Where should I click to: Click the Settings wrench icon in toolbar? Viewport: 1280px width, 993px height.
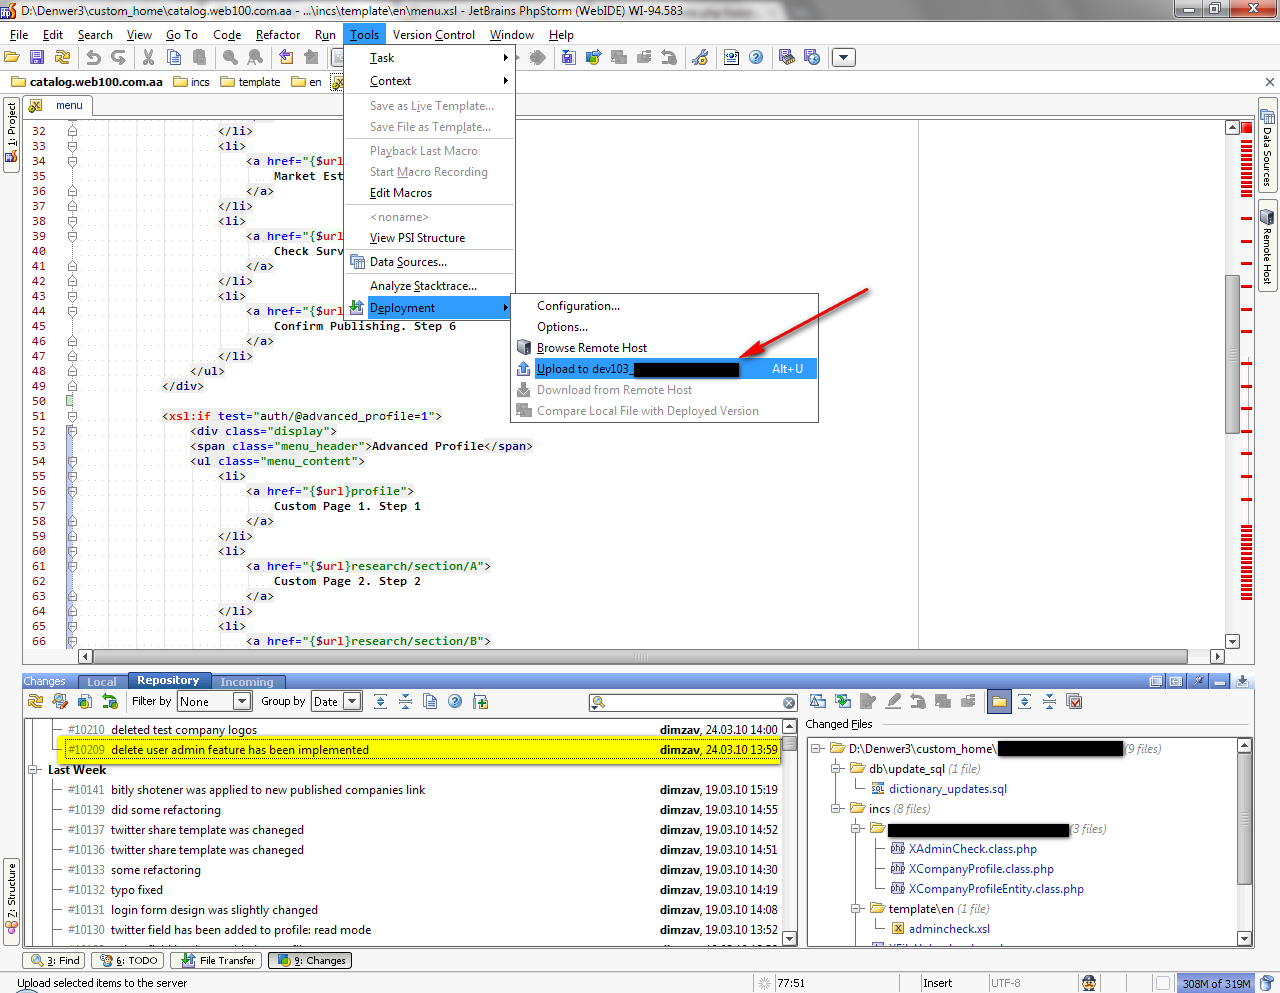pos(700,58)
